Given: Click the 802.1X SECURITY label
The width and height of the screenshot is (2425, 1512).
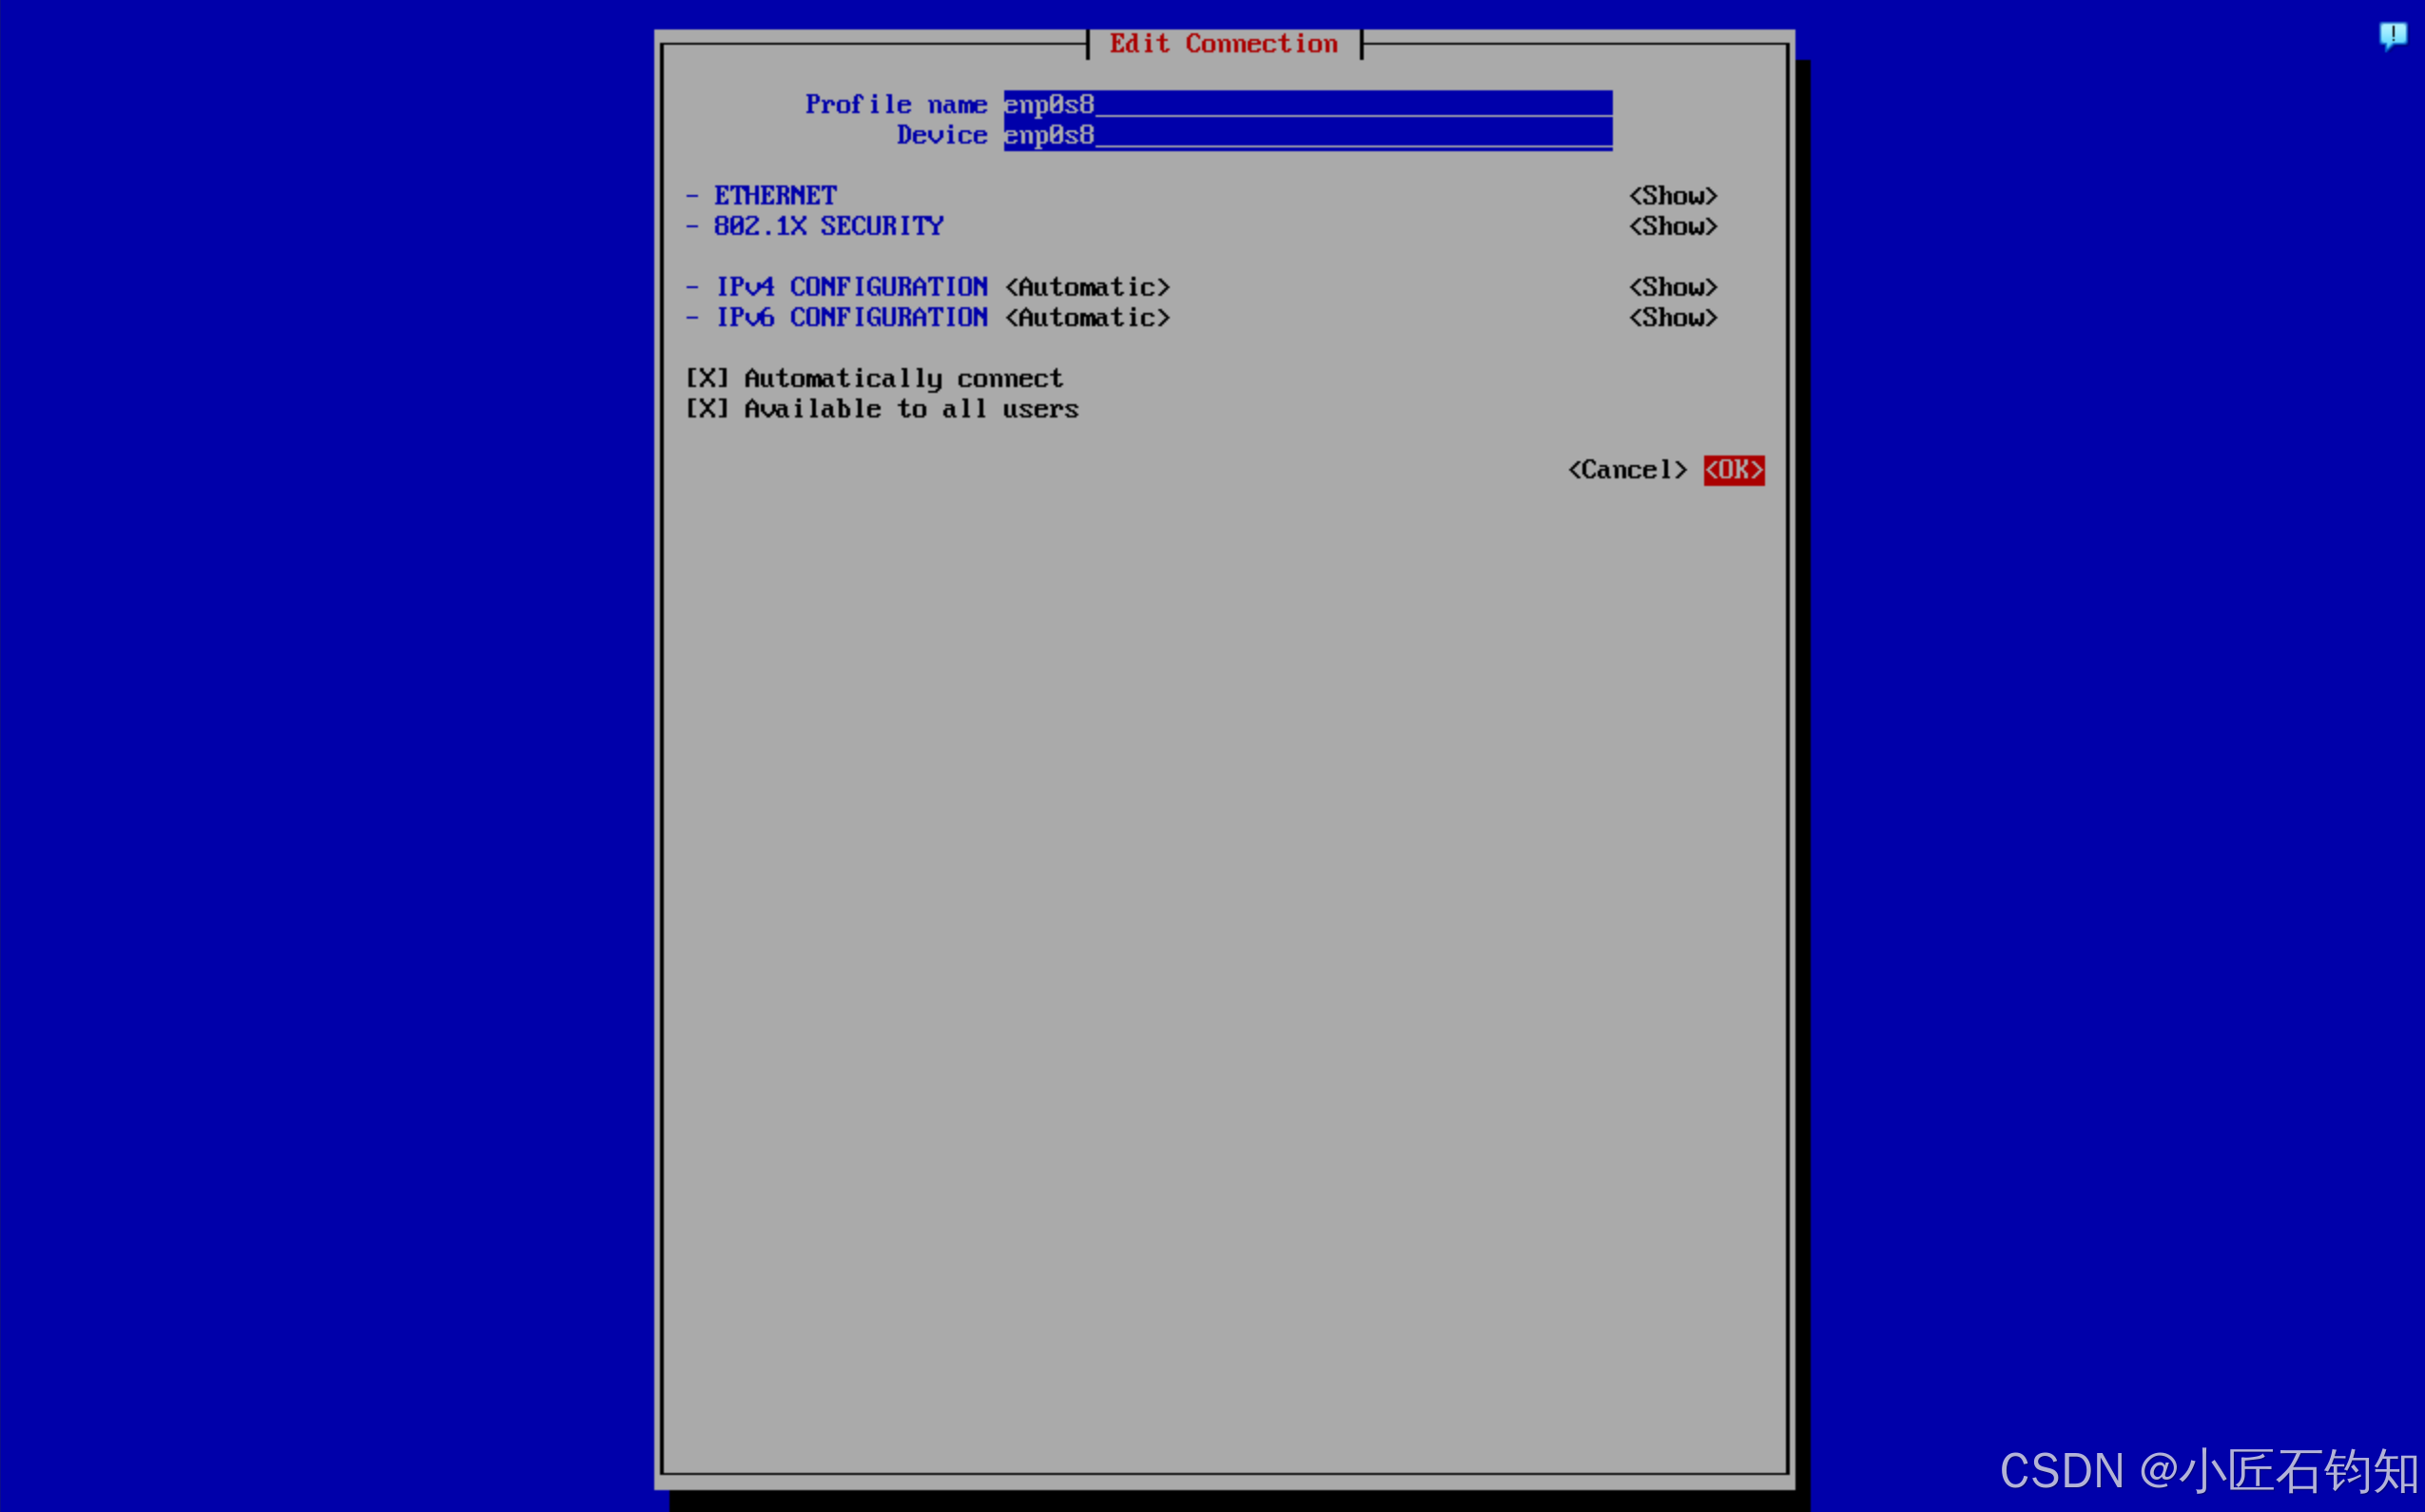Looking at the screenshot, I should pos(828,227).
